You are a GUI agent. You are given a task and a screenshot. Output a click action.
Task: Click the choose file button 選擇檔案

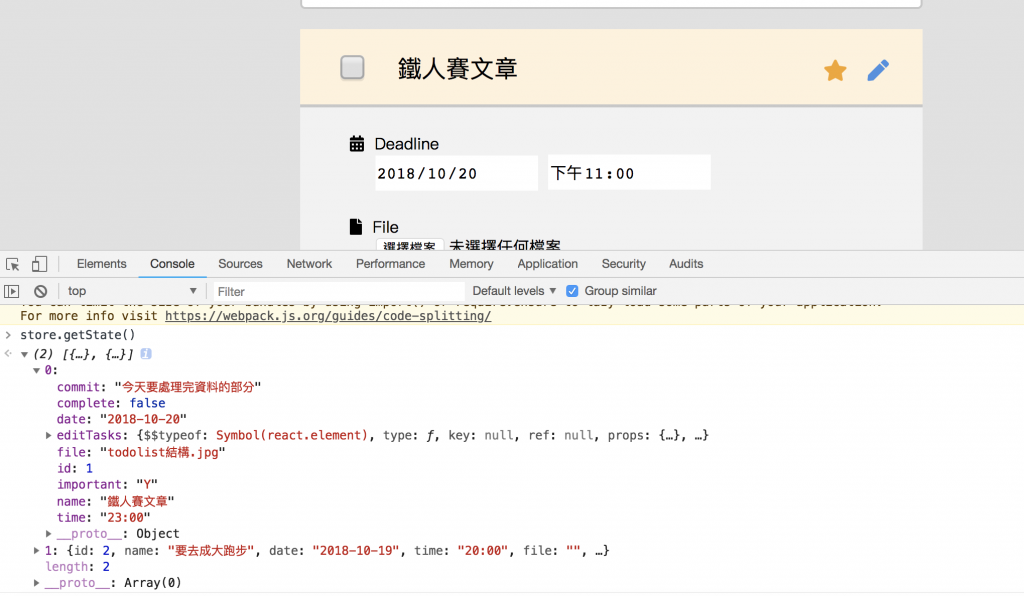point(410,245)
